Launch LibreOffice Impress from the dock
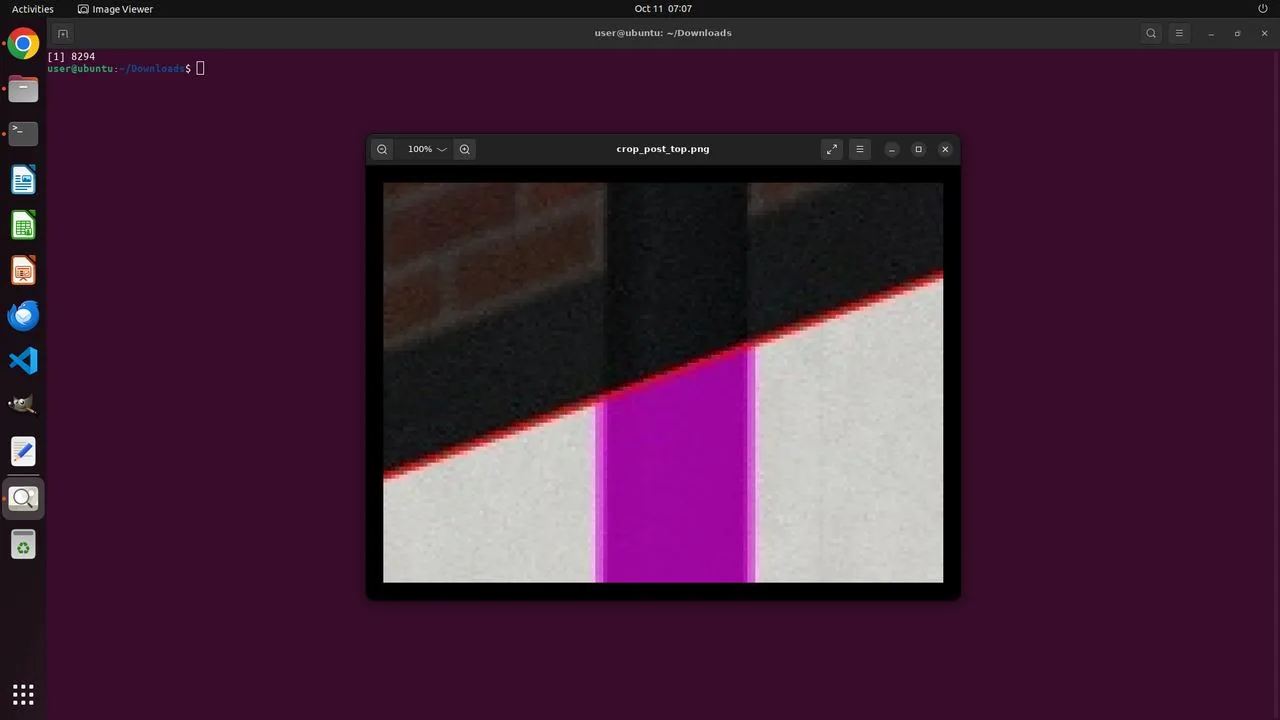1280x720 pixels. tap(23, 271)
